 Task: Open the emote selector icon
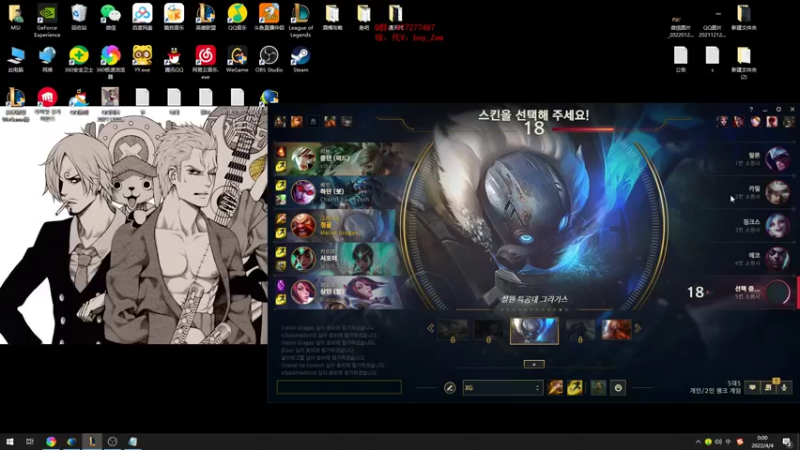618,388
